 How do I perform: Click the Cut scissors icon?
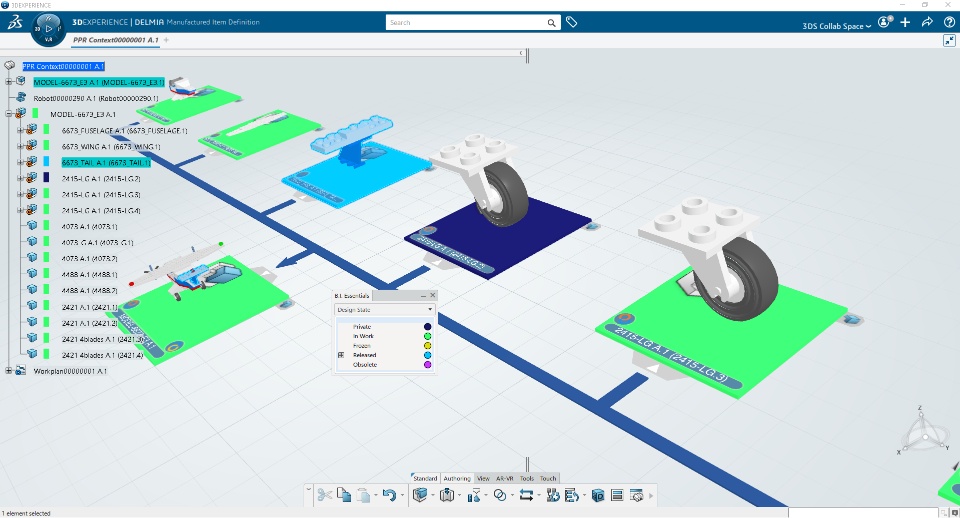(324, 495)
